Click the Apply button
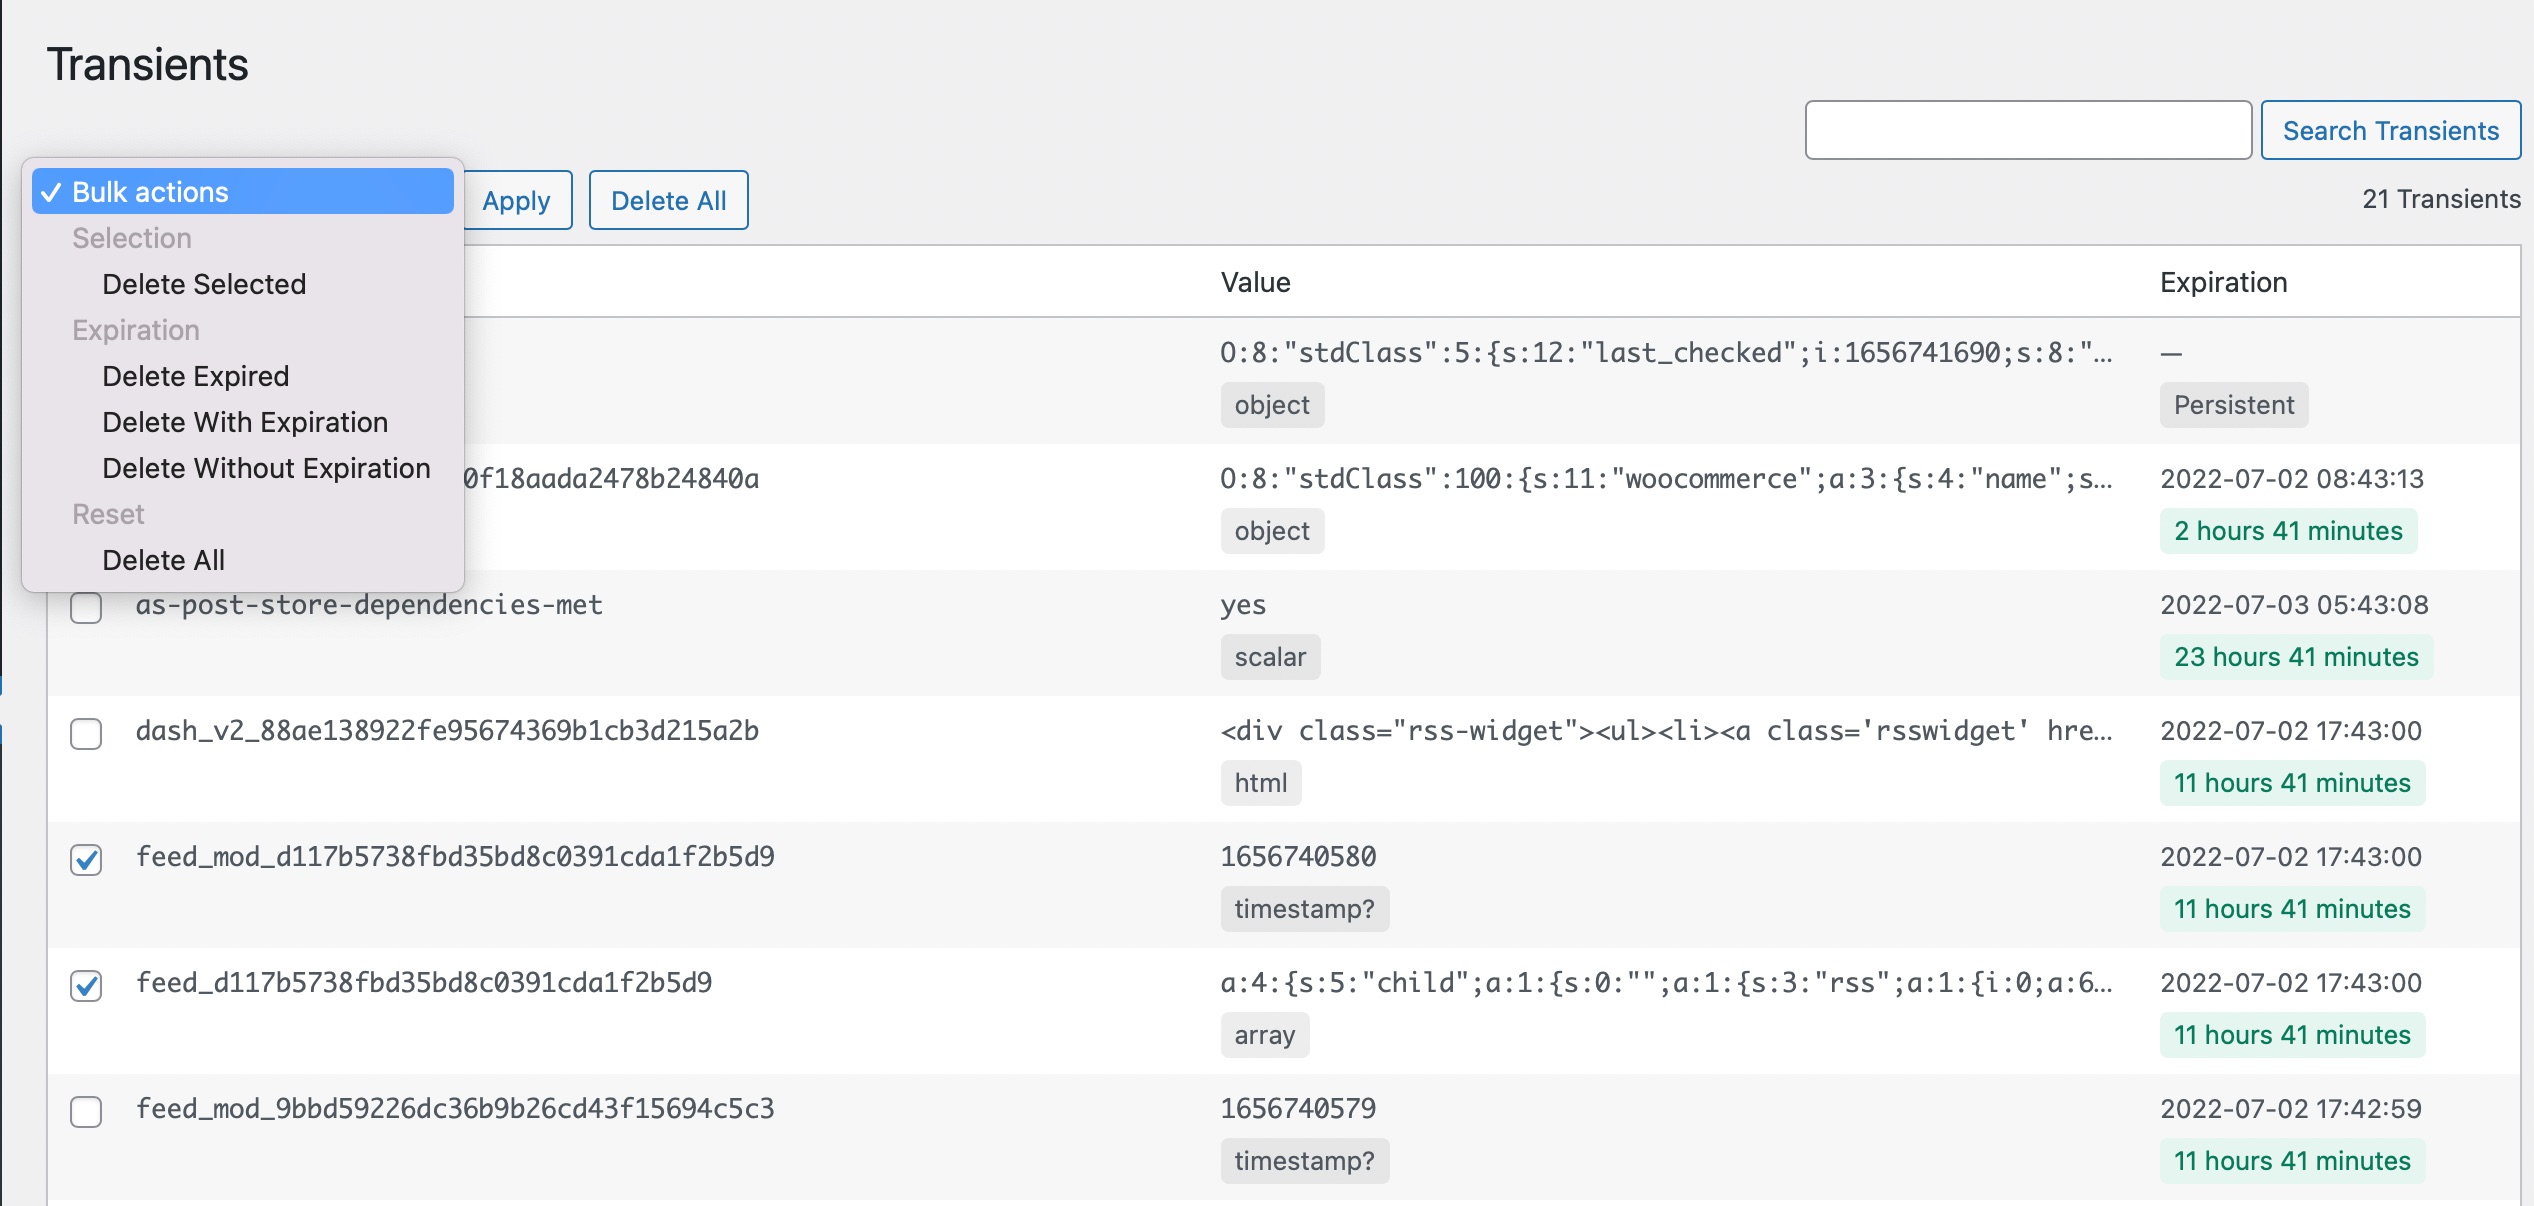 pyautogui.click(x=519, y=199)
